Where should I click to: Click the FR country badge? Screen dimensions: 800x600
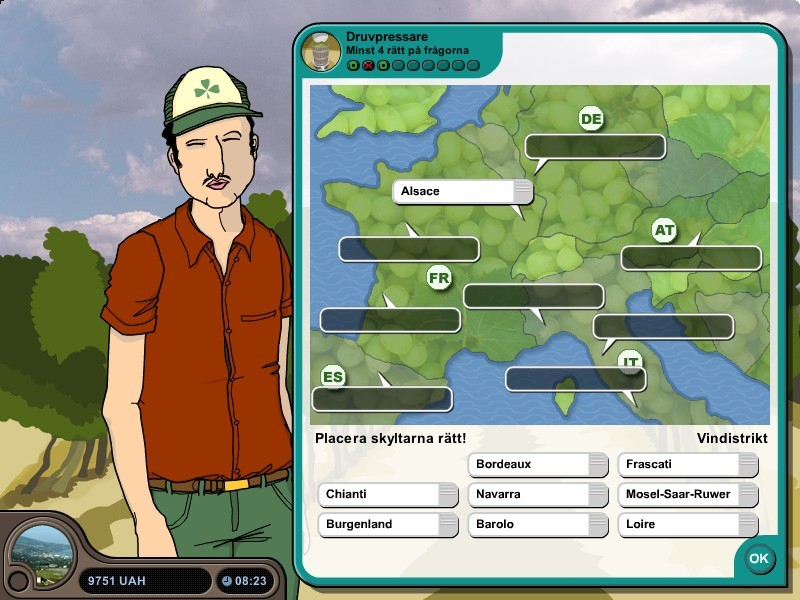(439, 278)
